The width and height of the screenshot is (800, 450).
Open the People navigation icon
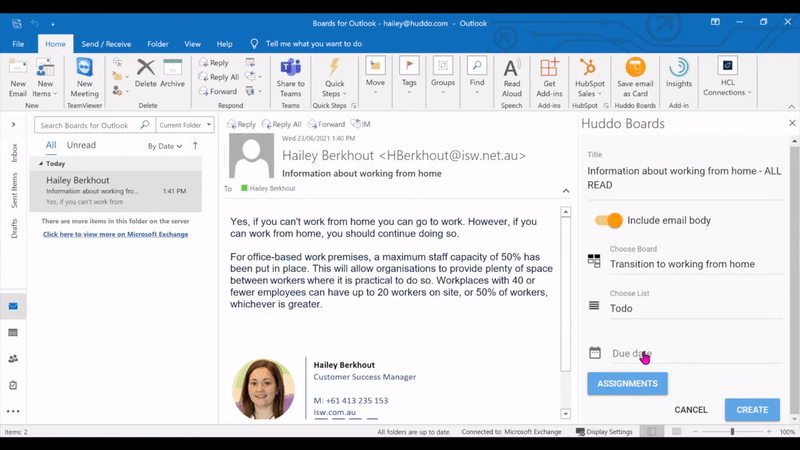click(13, 359)
